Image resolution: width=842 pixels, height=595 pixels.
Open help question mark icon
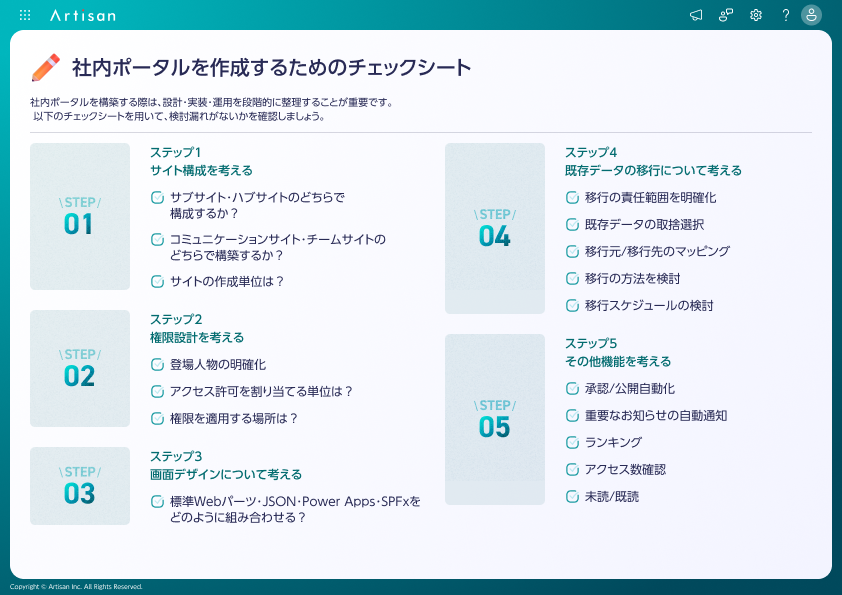click(x=786, y=15)
